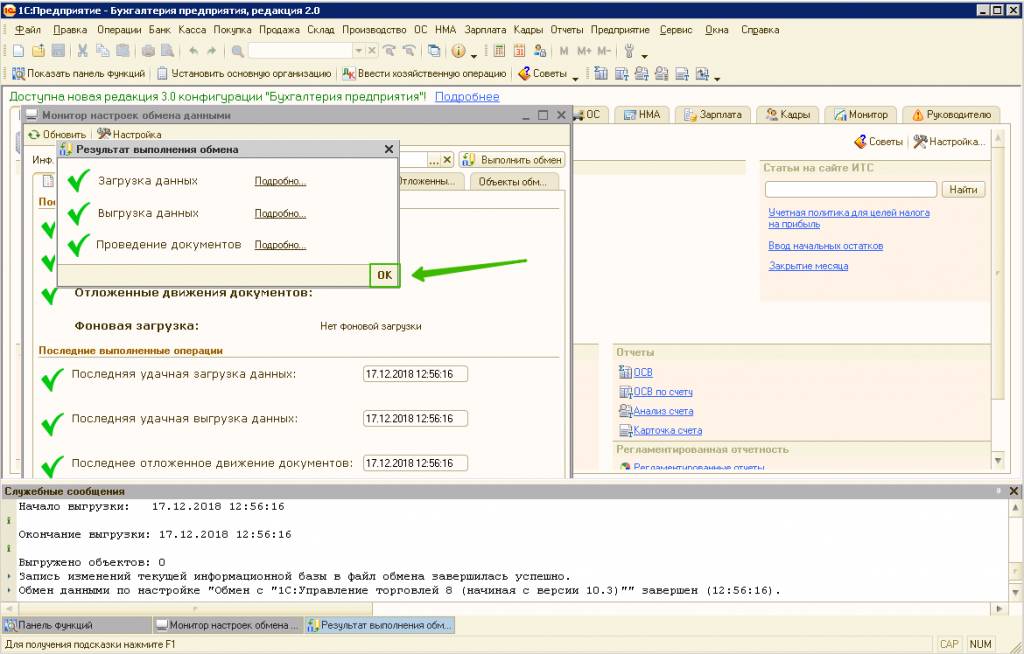The width and height of the screenshot is (1024, 654).
Task: Open the Calendar toolbar icon
Action: (x=519, y=51)
